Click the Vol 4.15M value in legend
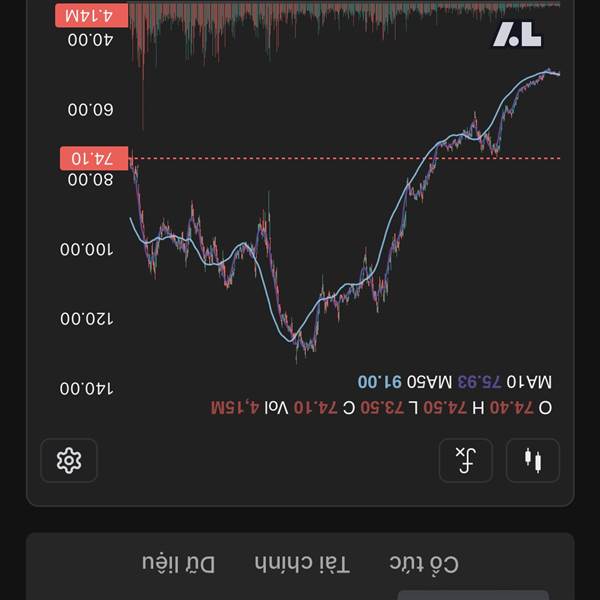 tap(249, 407)
